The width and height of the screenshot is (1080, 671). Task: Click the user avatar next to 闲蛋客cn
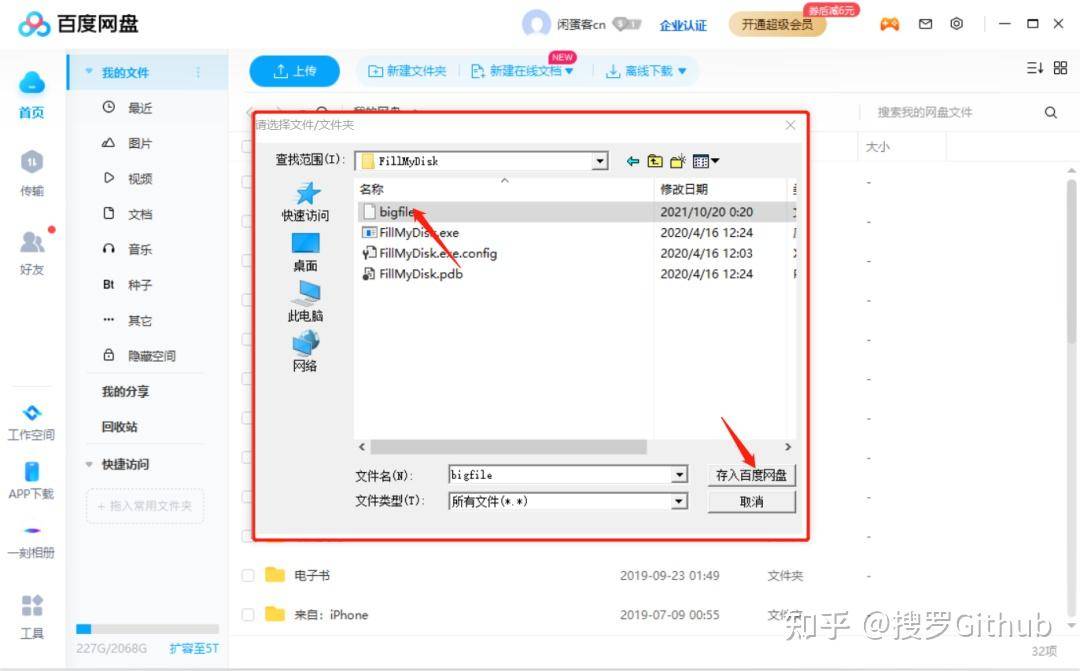coord(536,24)
